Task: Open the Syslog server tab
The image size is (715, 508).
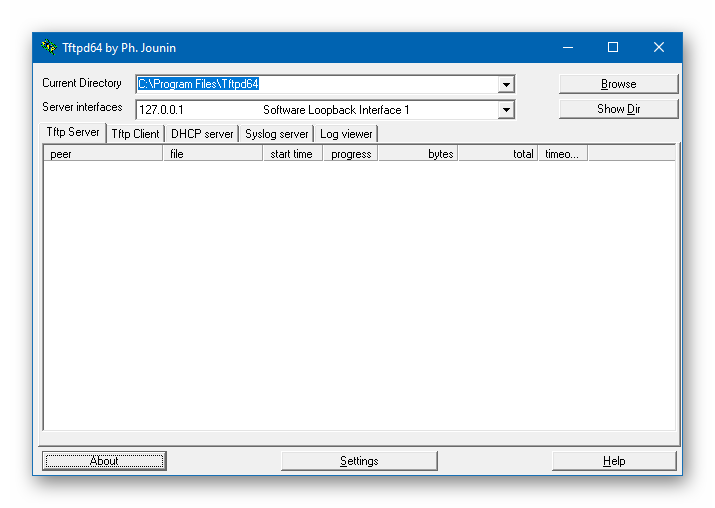Action: [x=277, y=134]
